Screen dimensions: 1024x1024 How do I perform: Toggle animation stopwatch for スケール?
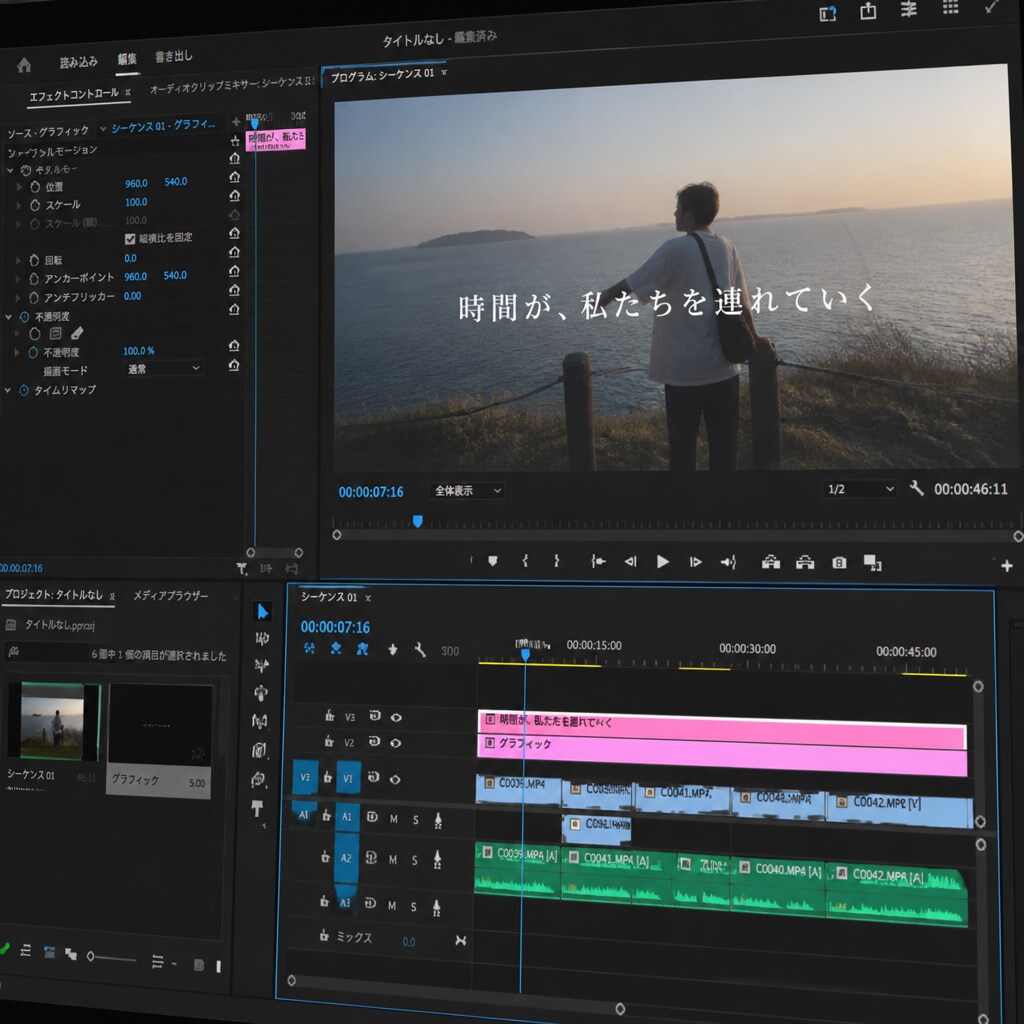(x=35, y=205)
